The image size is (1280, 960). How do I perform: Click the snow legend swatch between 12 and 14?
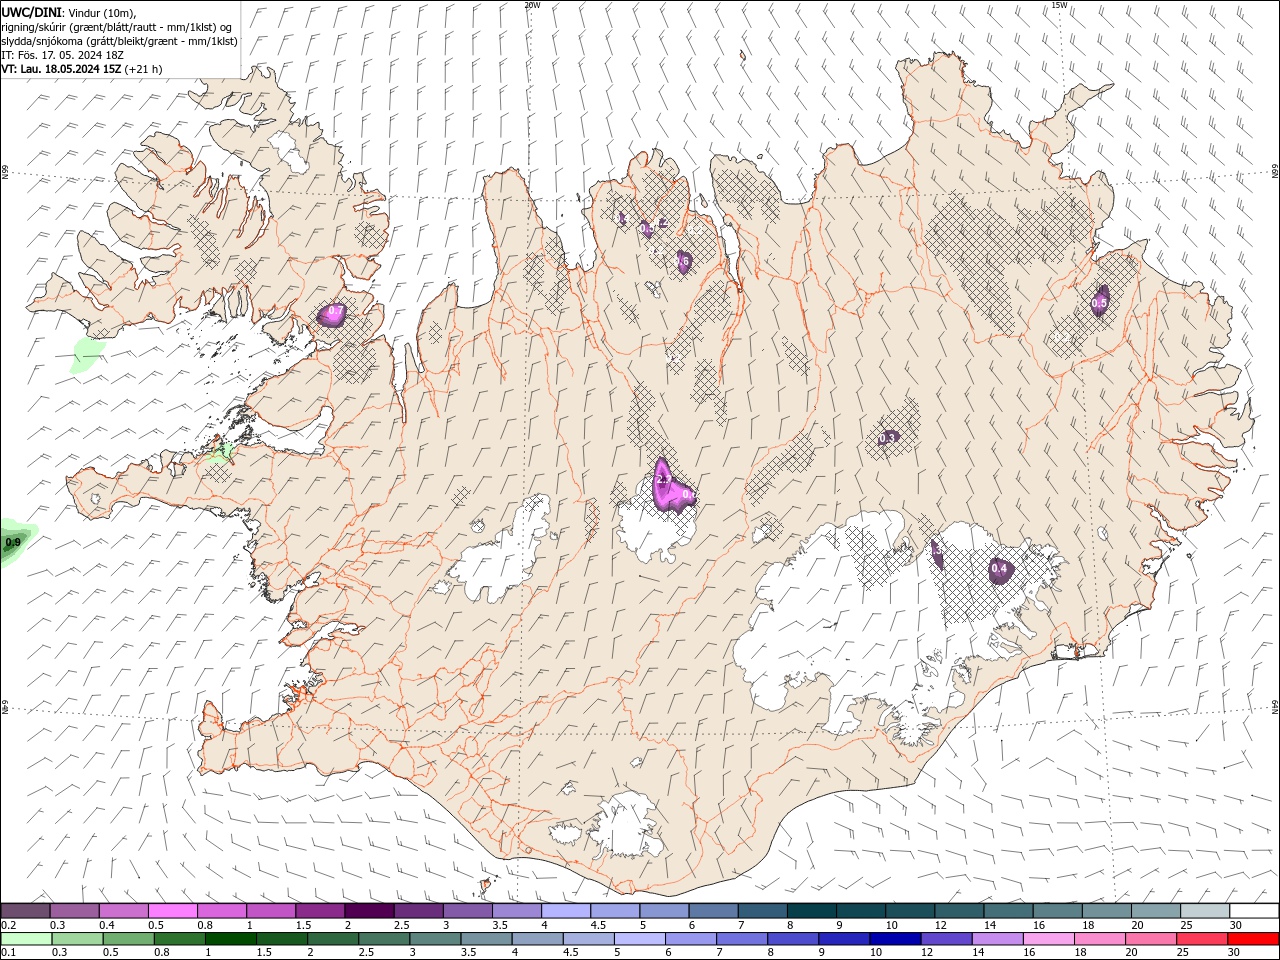pyautogui.click(x=959, y=911)
